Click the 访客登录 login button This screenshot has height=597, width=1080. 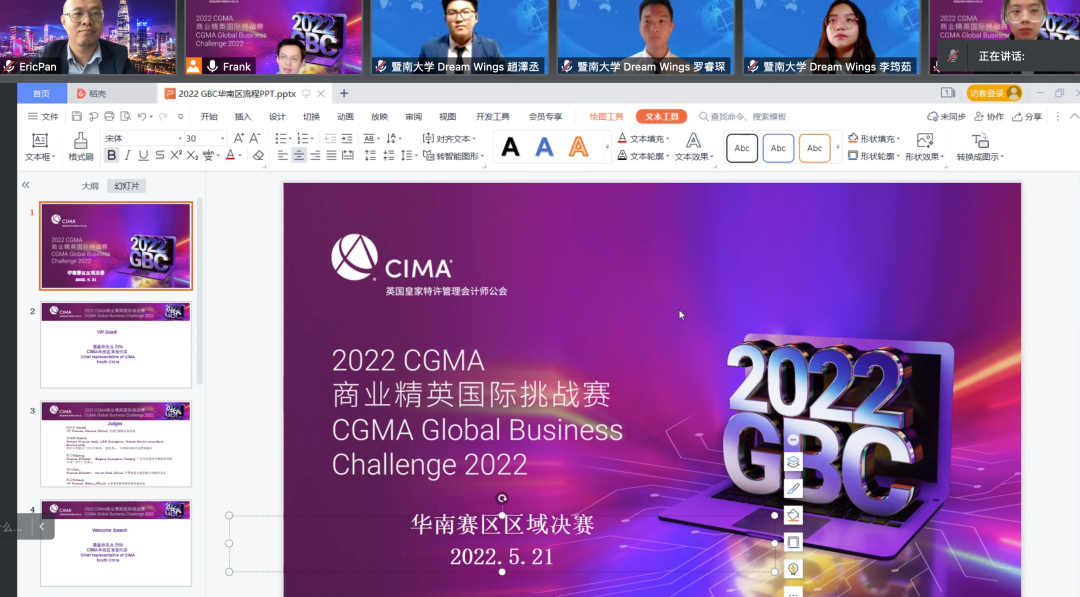coord(994,93)
